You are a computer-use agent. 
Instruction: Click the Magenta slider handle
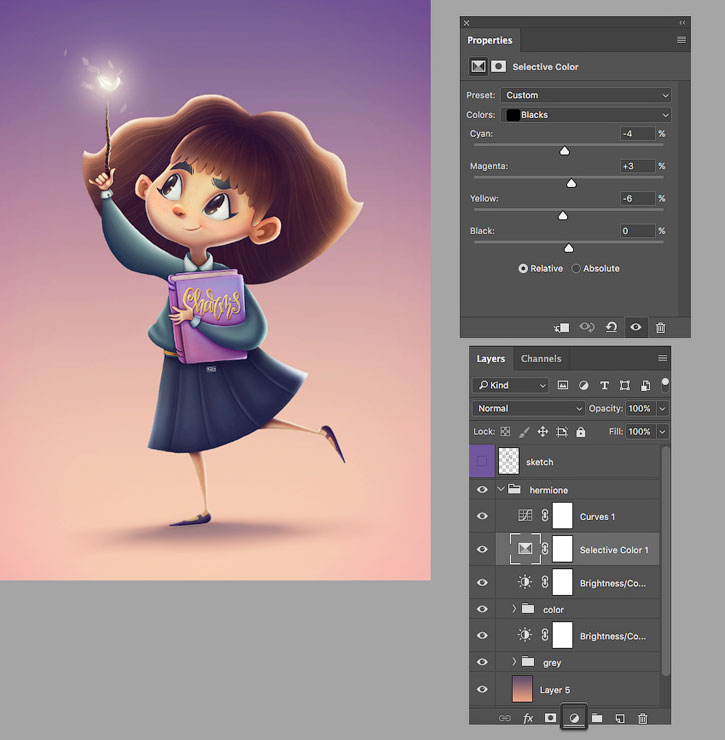coord(571,183)
